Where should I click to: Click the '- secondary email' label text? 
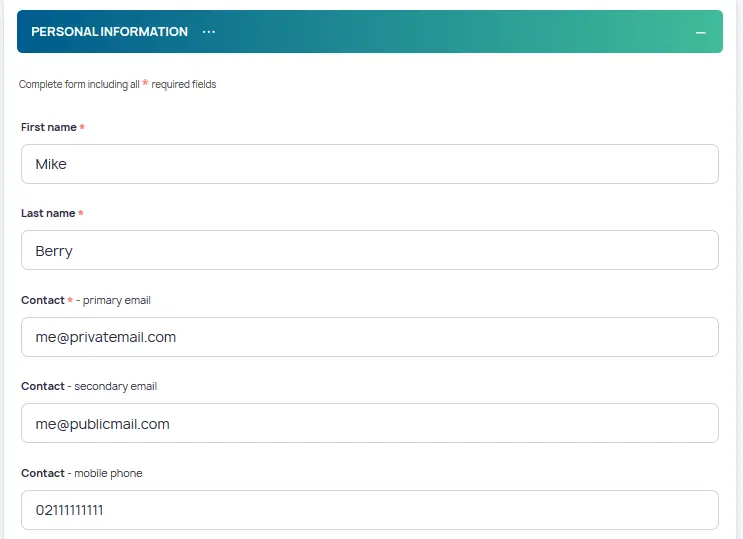click(x=113, y=387)
